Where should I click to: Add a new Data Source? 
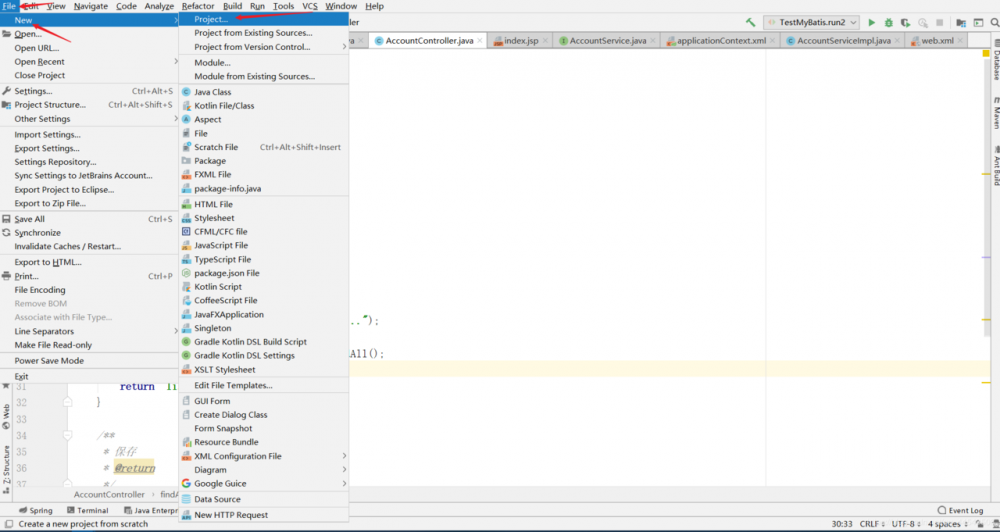263,499
